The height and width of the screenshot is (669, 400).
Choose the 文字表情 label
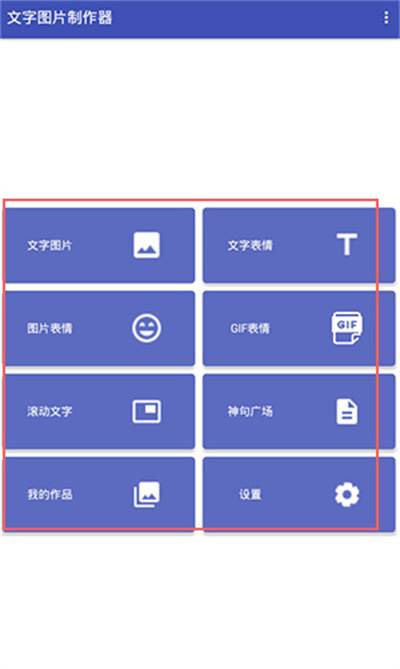(250, 245)
